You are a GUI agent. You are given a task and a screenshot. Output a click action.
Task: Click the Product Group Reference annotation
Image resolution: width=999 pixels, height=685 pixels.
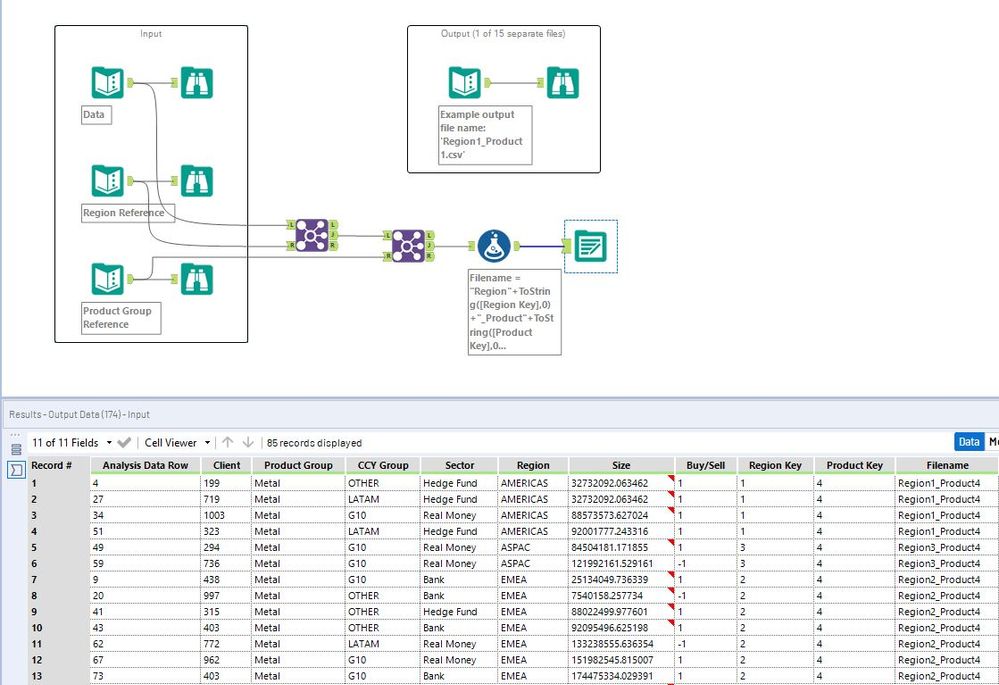[x=121, y=317]
